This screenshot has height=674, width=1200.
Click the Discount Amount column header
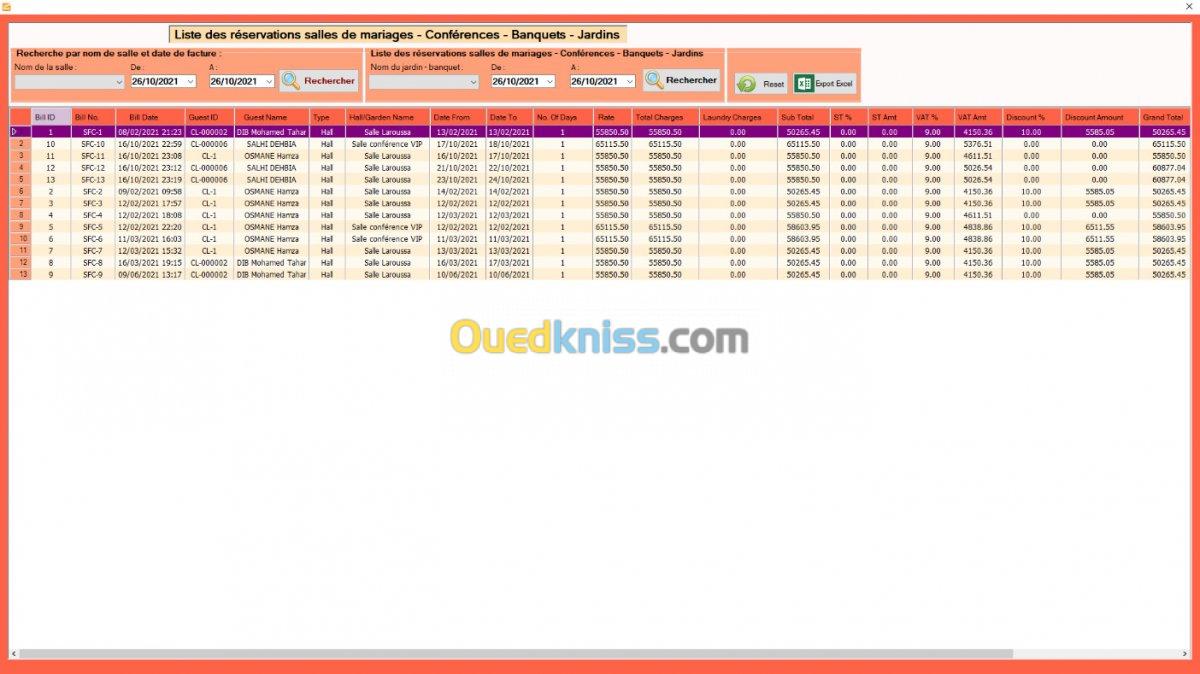pyautogui.click(x=1099, y=117)
